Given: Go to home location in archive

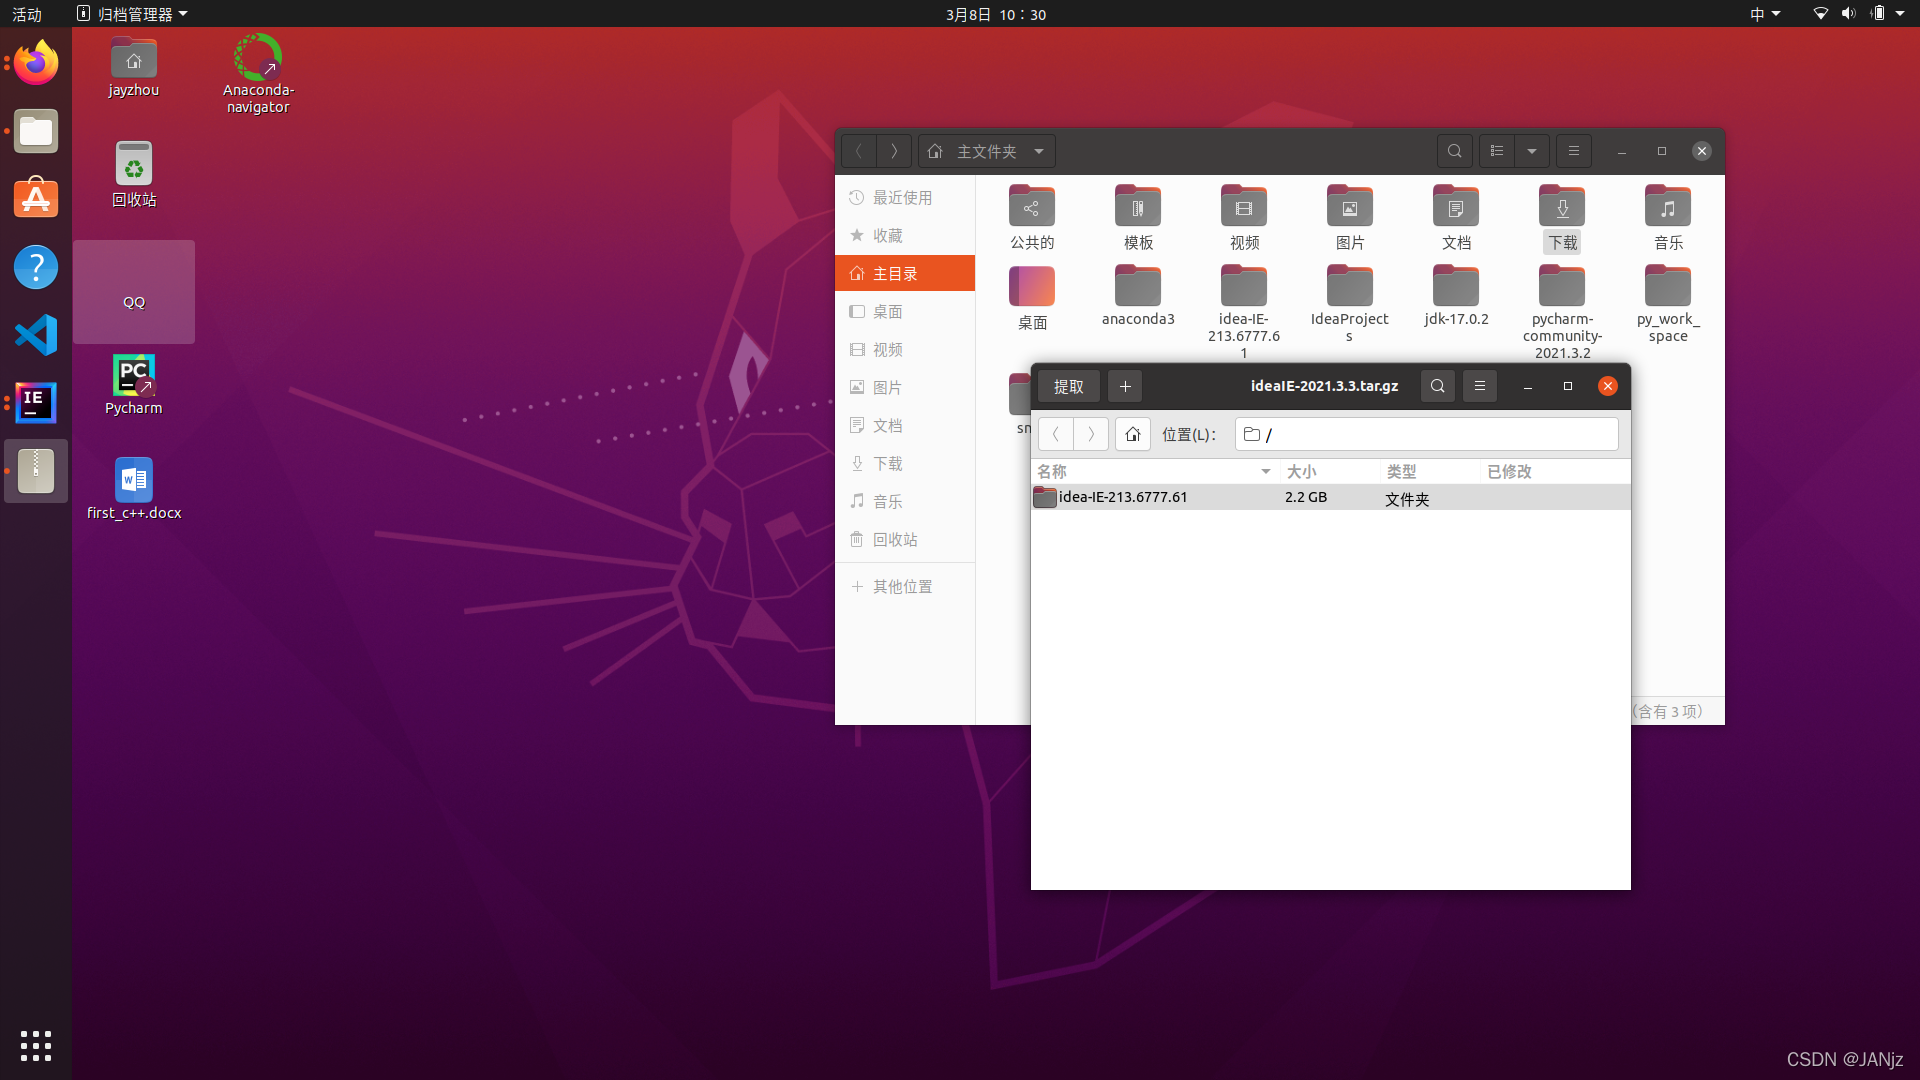Looking at the screenshot, I should click(1132, 434).
